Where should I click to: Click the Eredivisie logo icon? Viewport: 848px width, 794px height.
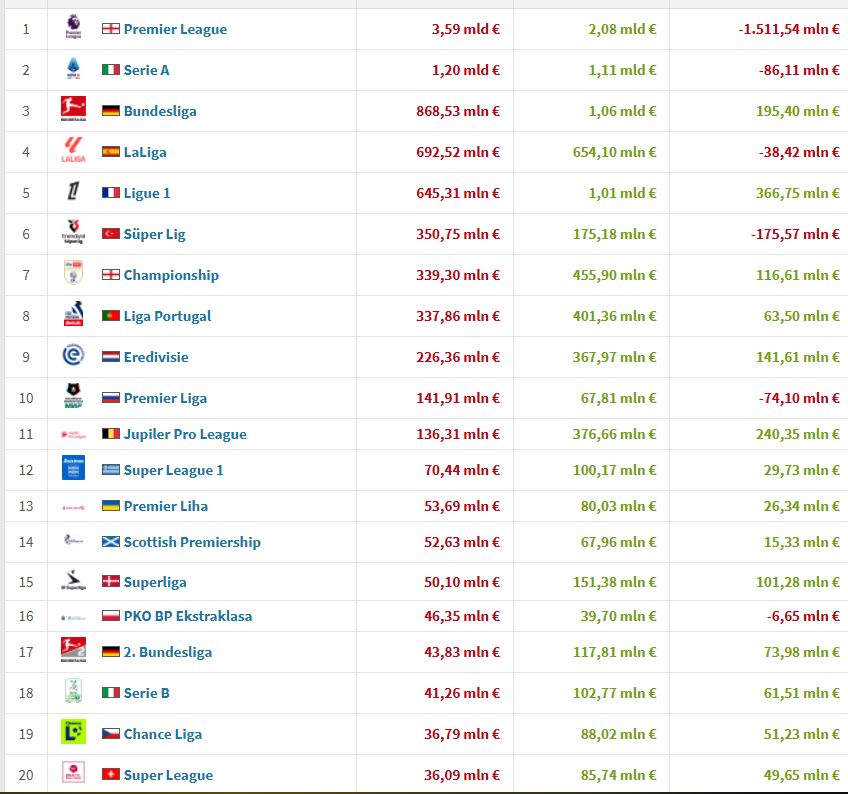point(73,356)
